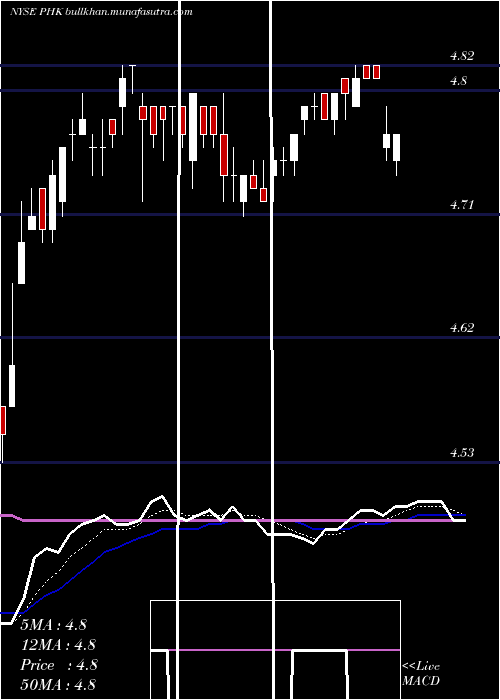Image resolution: width=500 pixels, height=700 pixels.
Task: Click the NYSE PHK bullkhan.munafasutra.com title text
Action: [x=101, y=12]
